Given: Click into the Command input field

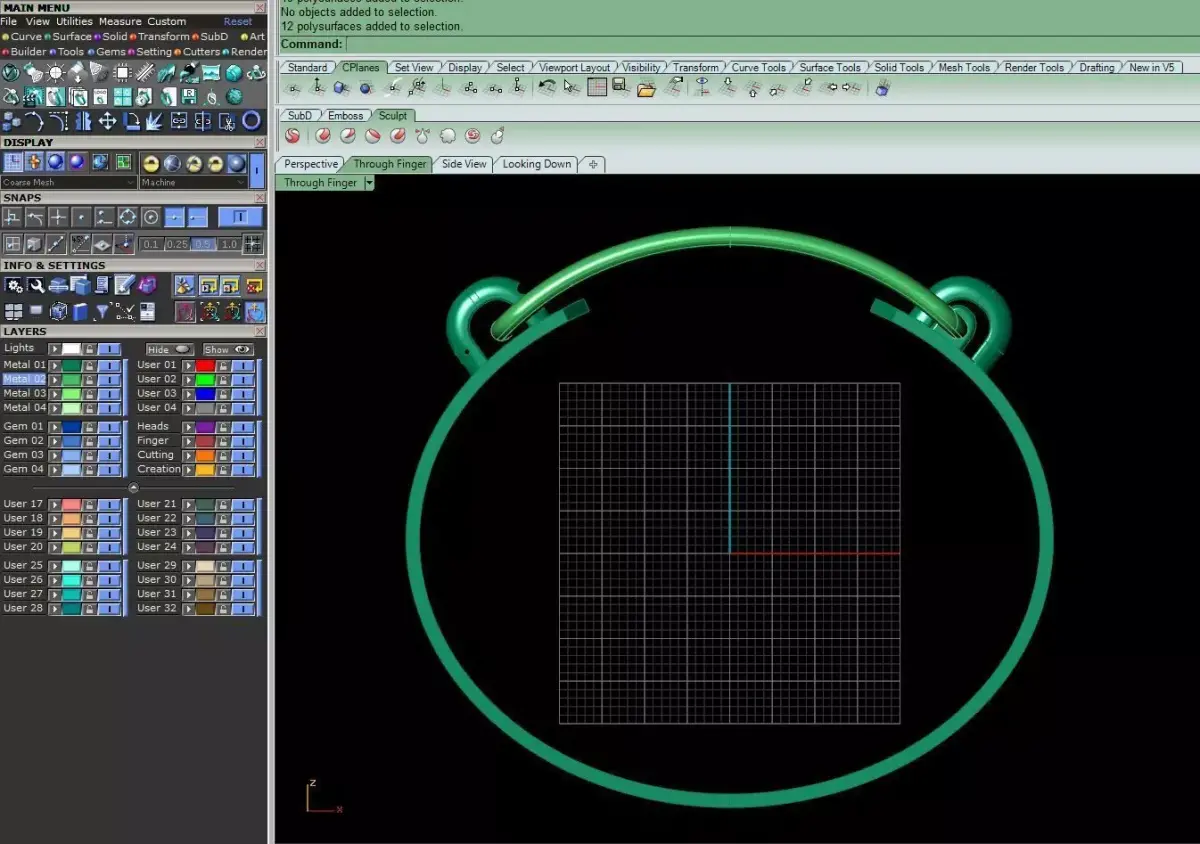Looking at the screenshot, I should pos(771,44).
